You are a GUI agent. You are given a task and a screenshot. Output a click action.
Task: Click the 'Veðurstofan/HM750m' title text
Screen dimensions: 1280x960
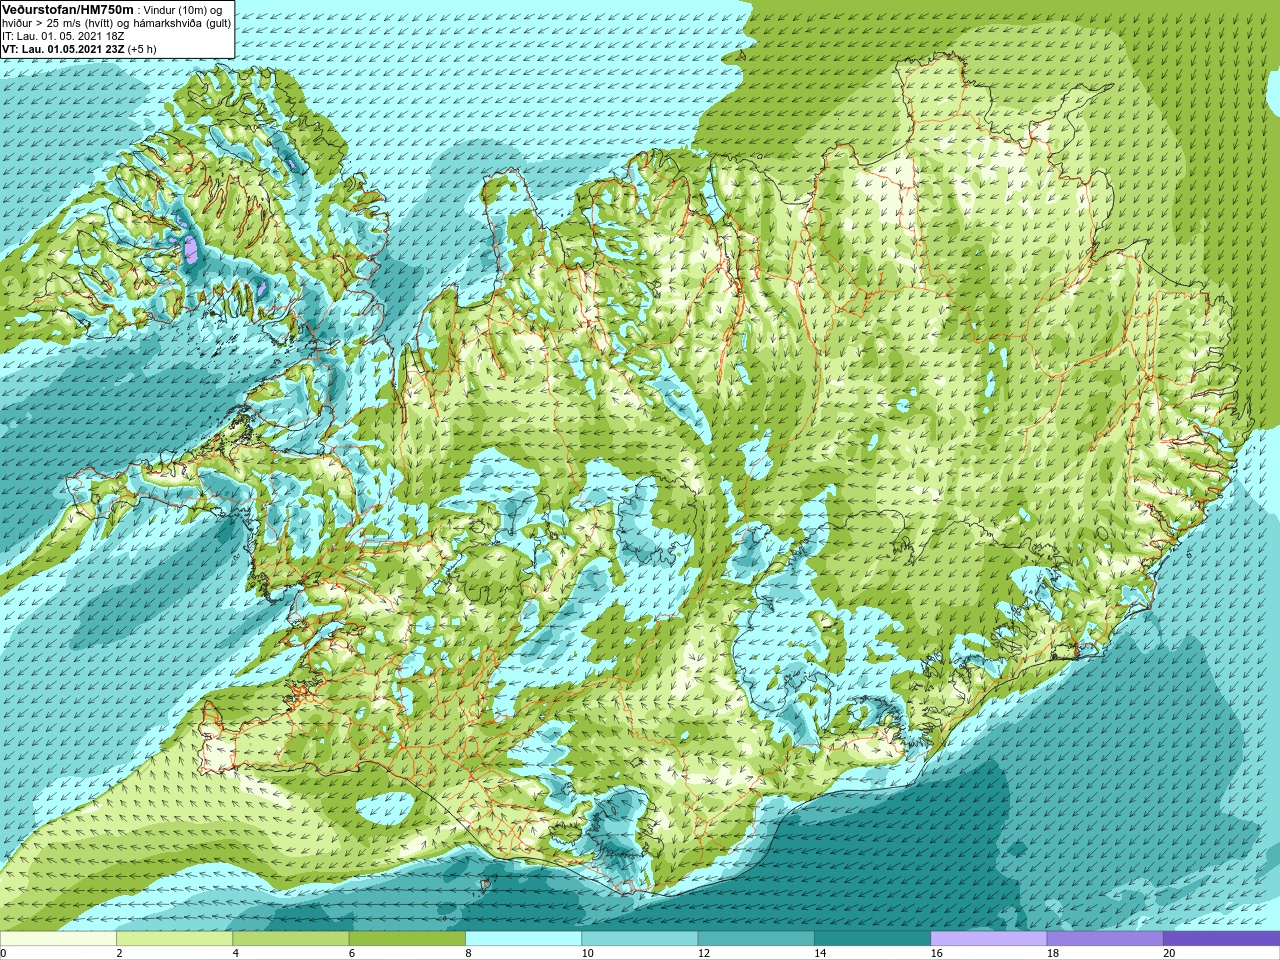coord(68,9)
